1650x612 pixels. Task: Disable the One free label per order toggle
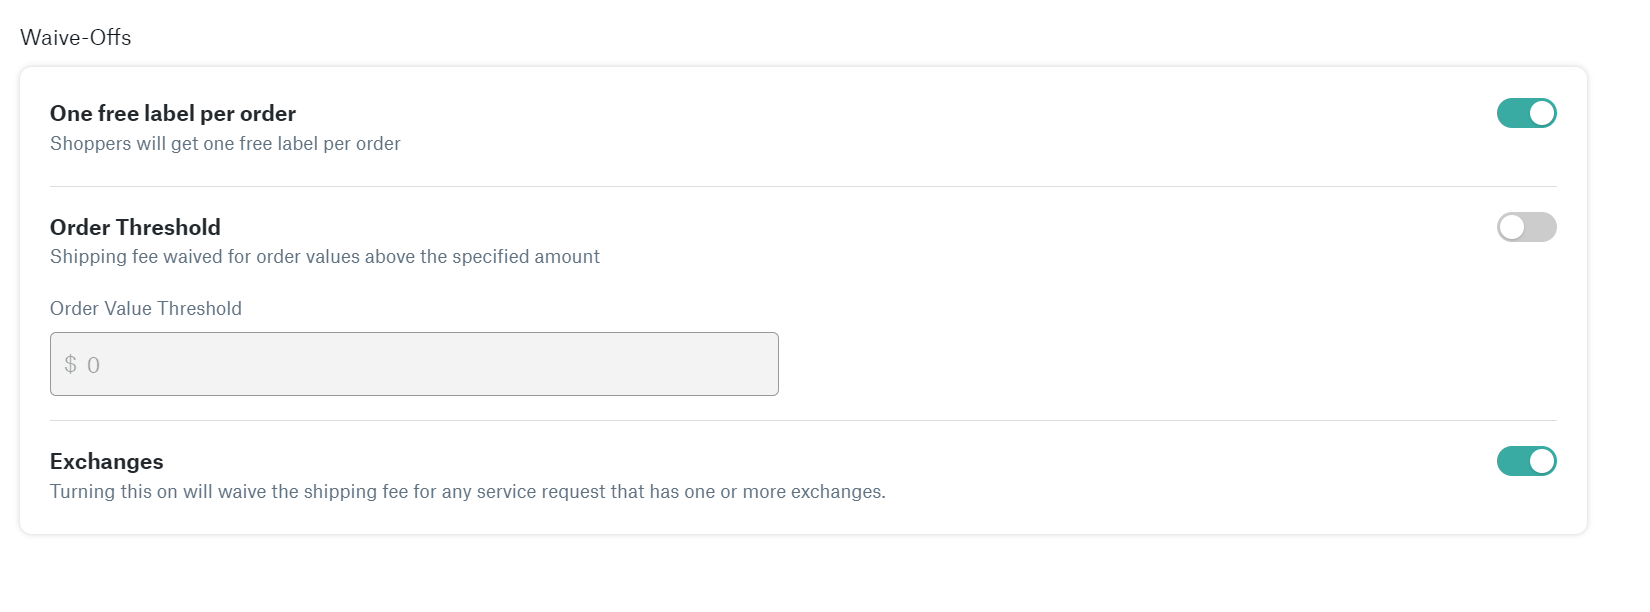point(1526,113)
